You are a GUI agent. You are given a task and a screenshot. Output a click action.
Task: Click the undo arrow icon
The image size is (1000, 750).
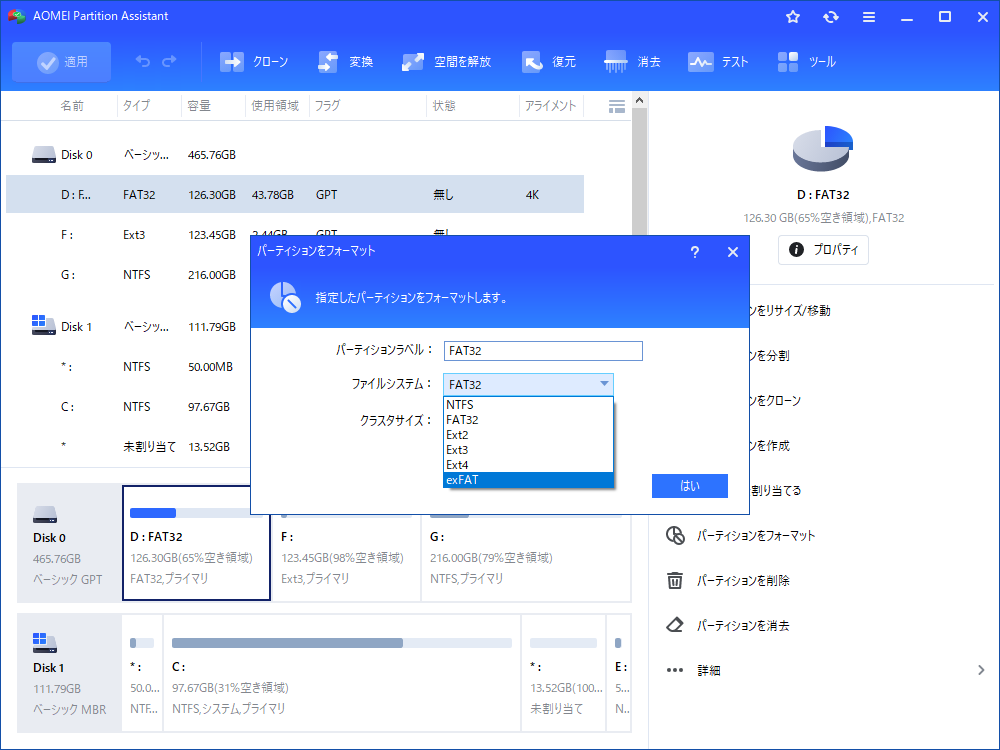[x=143, y=61]
